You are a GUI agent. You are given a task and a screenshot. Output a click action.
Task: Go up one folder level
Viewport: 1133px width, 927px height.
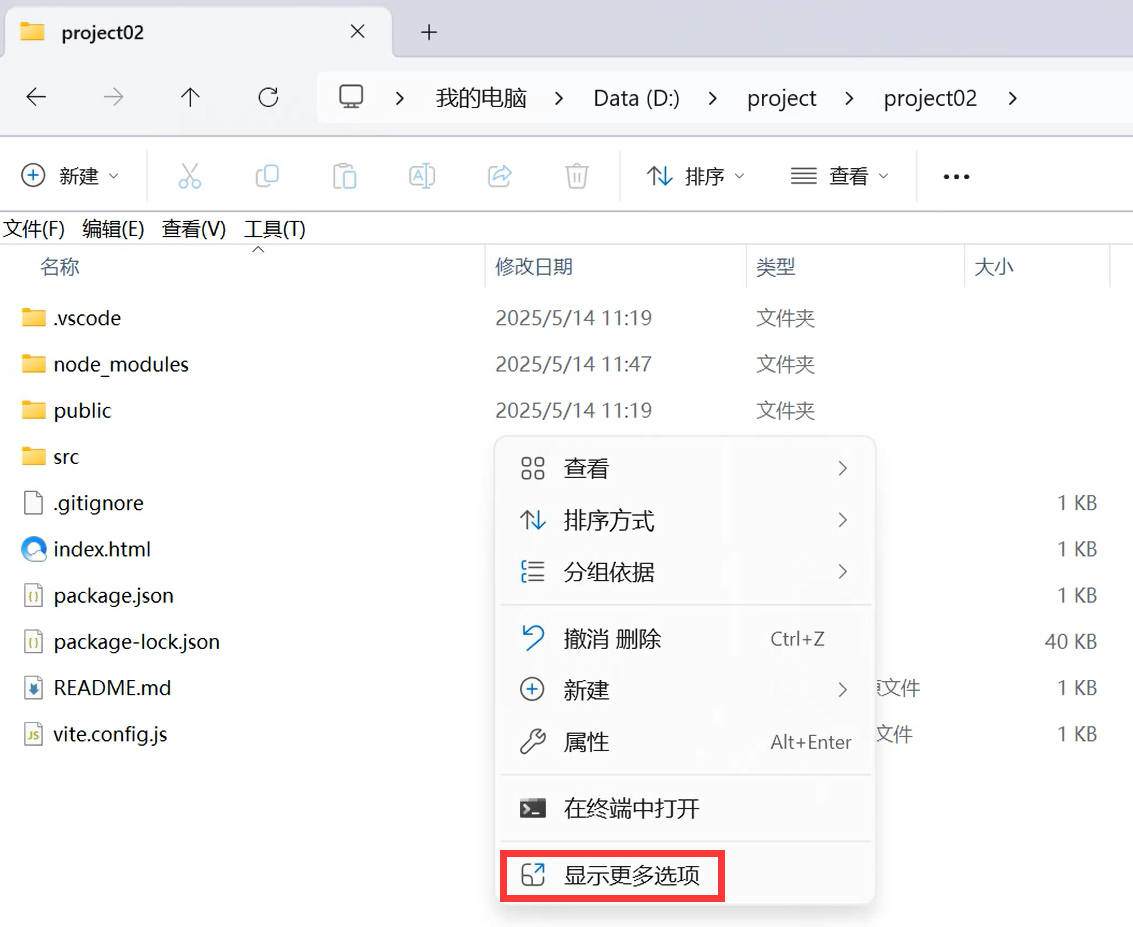(190, 97)
